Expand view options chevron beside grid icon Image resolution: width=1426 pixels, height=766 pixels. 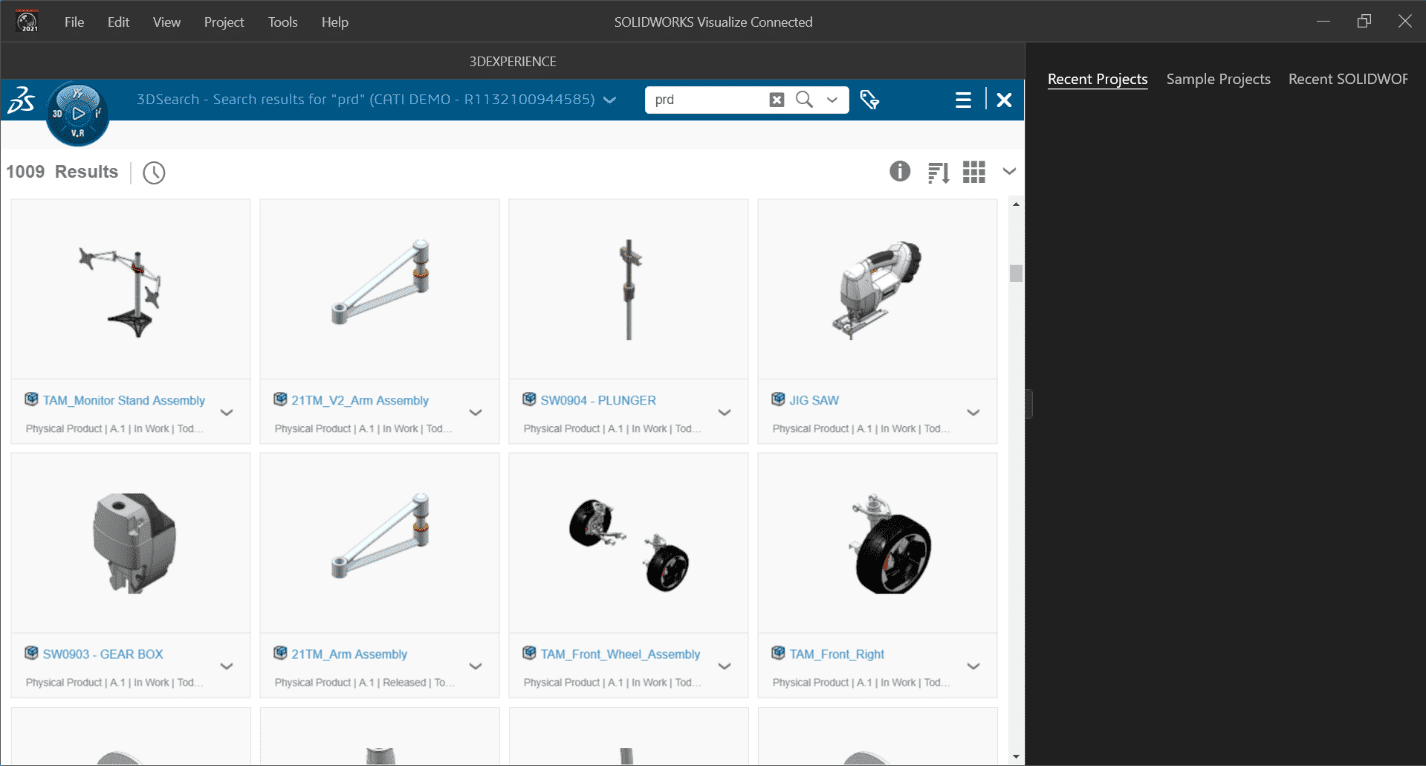(x=1009, y=171)
